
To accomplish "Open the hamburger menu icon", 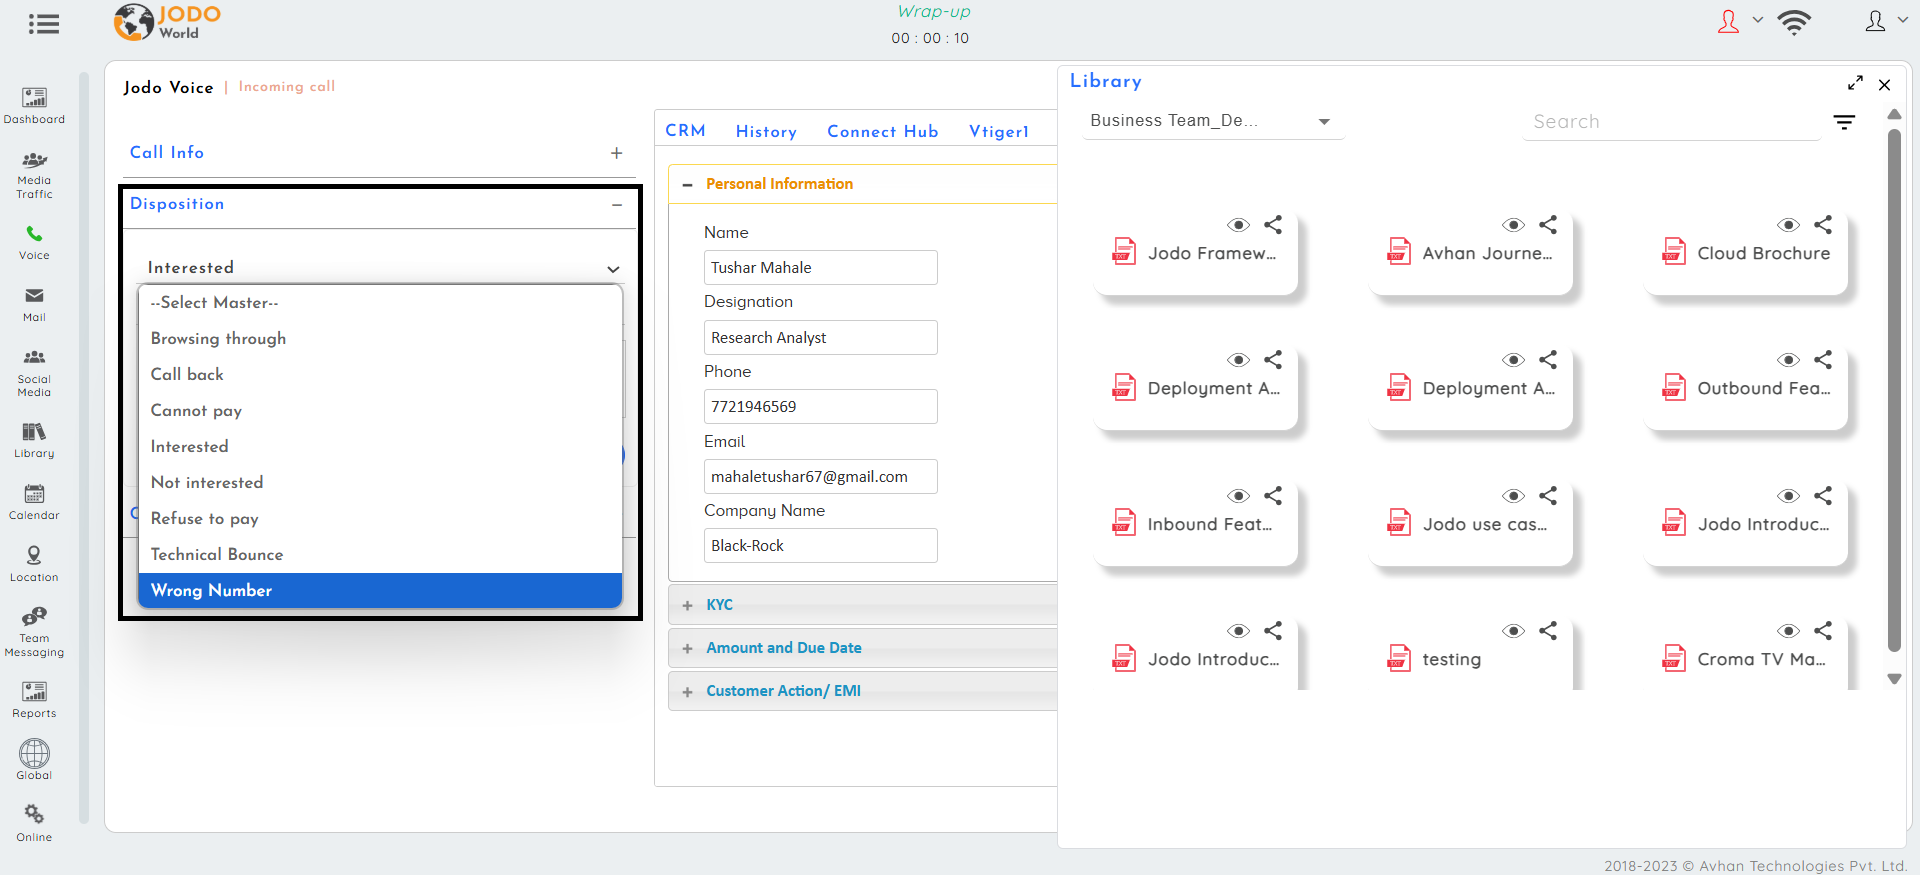I will tap(43, 24).
